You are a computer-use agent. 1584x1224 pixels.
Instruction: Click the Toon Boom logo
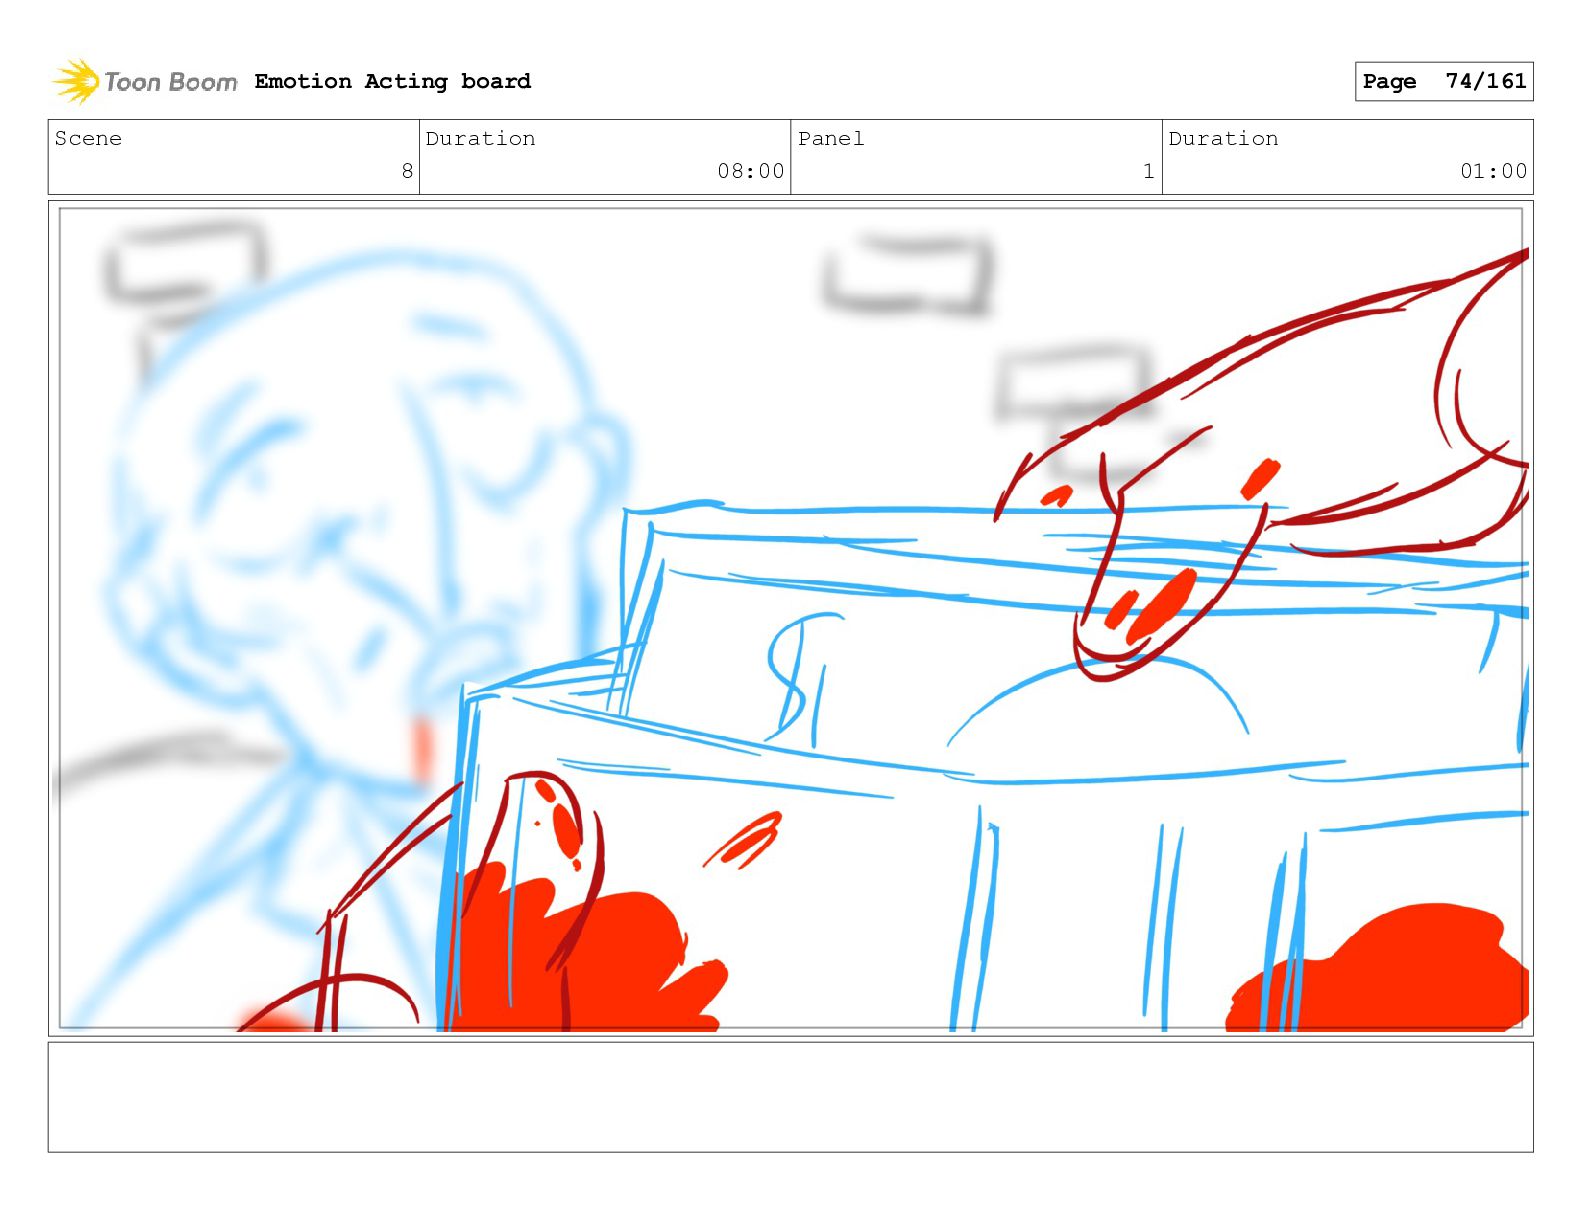[x=145, y=81]
